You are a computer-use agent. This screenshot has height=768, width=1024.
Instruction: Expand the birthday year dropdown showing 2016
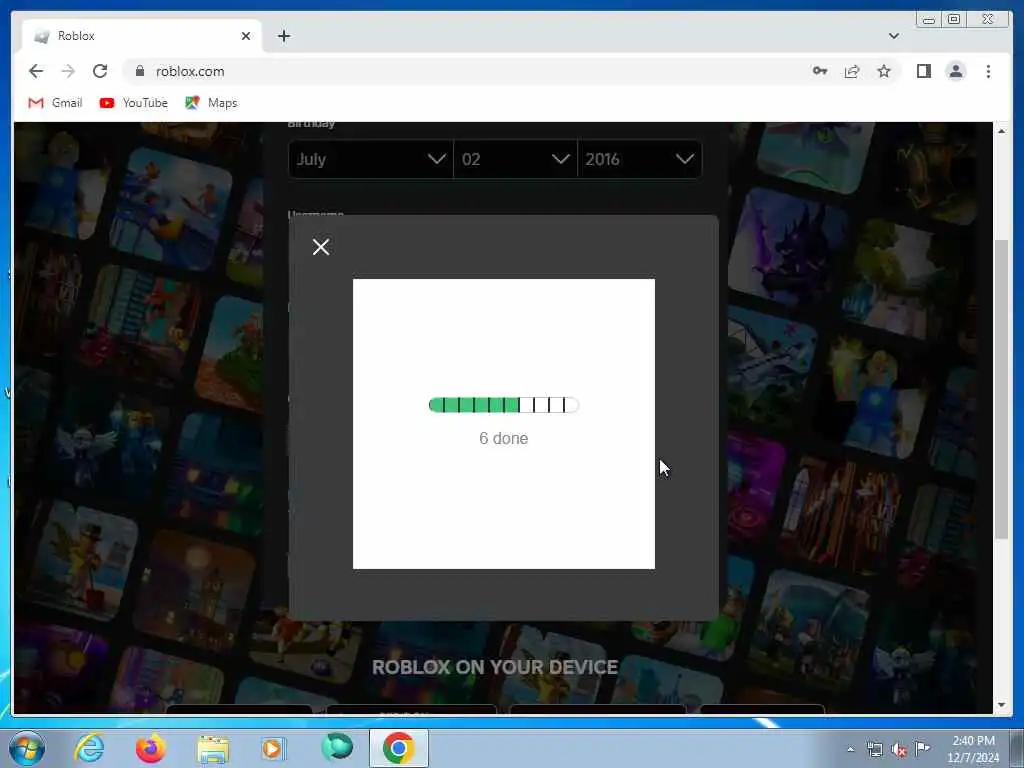[x=639, y=159]
